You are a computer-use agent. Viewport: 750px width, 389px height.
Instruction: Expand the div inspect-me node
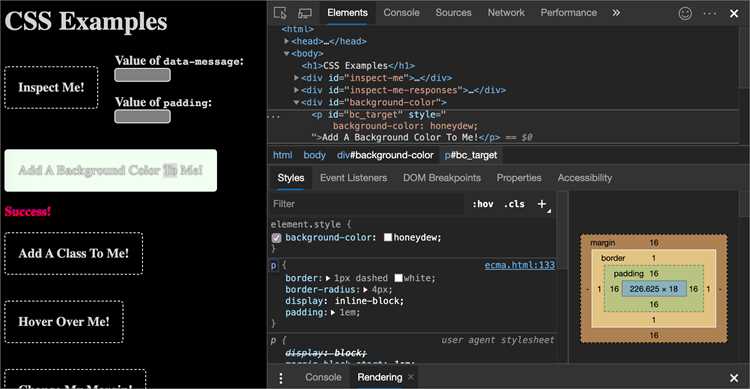297,78
